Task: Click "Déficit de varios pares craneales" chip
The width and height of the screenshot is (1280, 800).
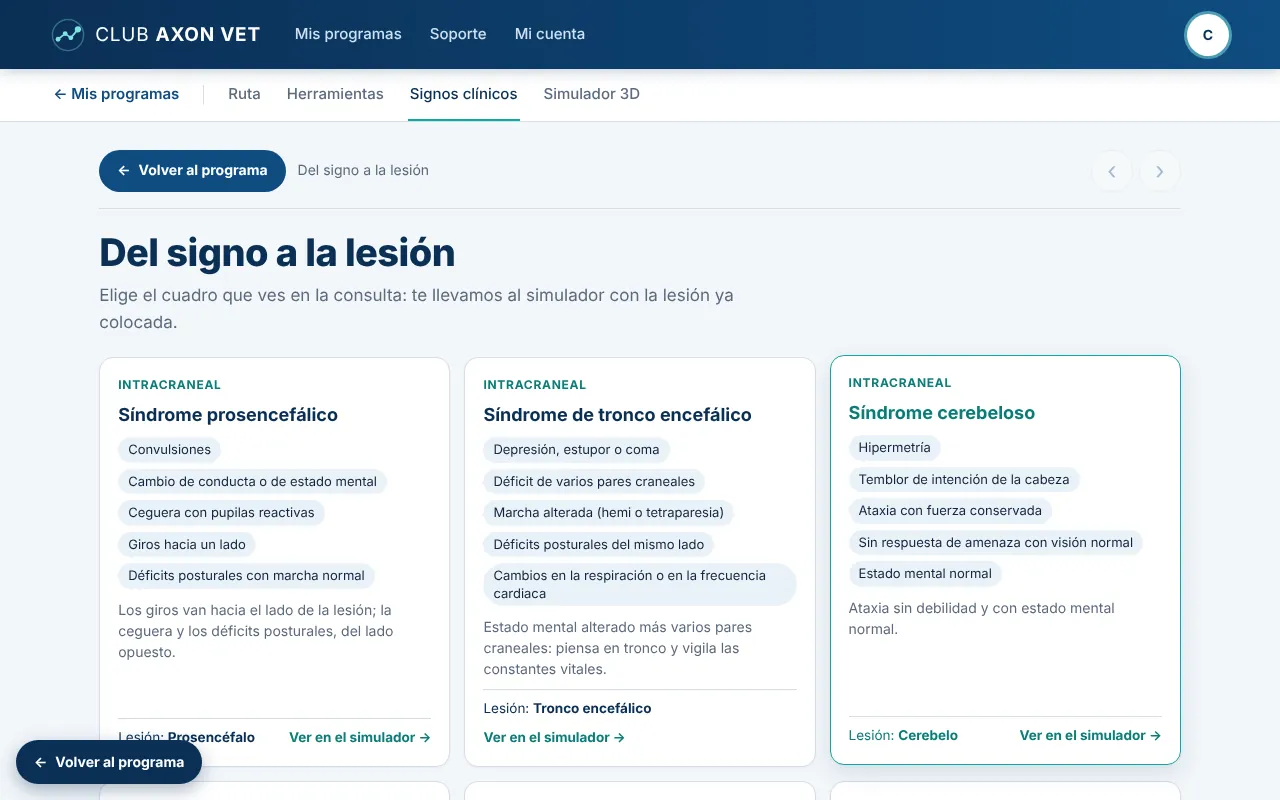Action: (x=594, y=482)
